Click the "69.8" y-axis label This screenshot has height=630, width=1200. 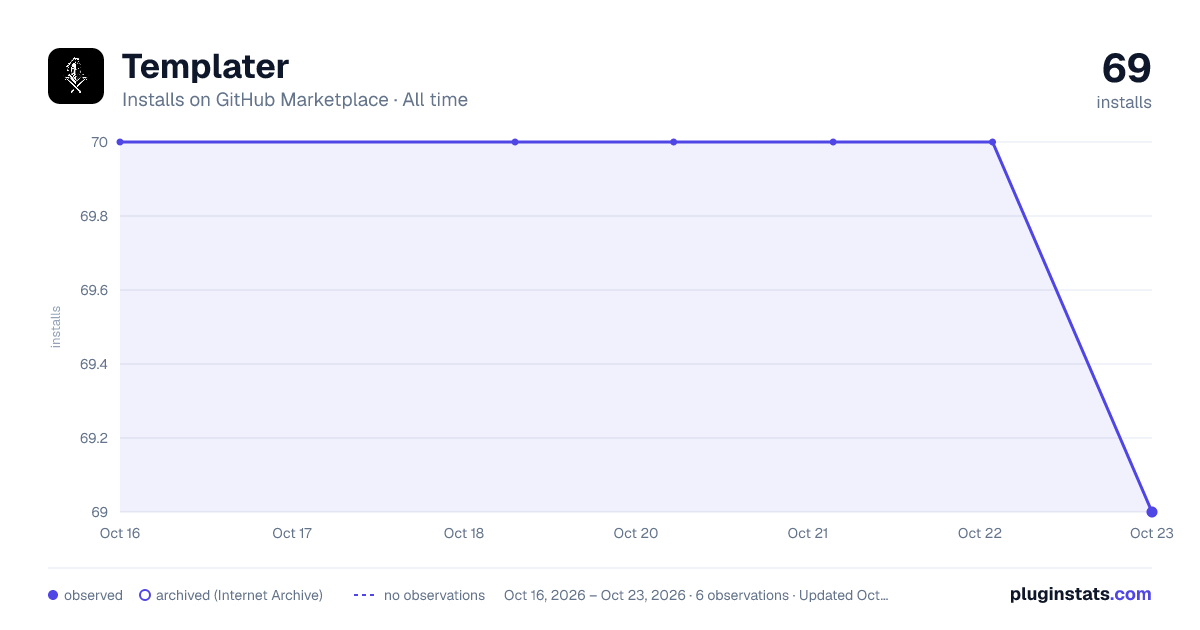point(94,216)
